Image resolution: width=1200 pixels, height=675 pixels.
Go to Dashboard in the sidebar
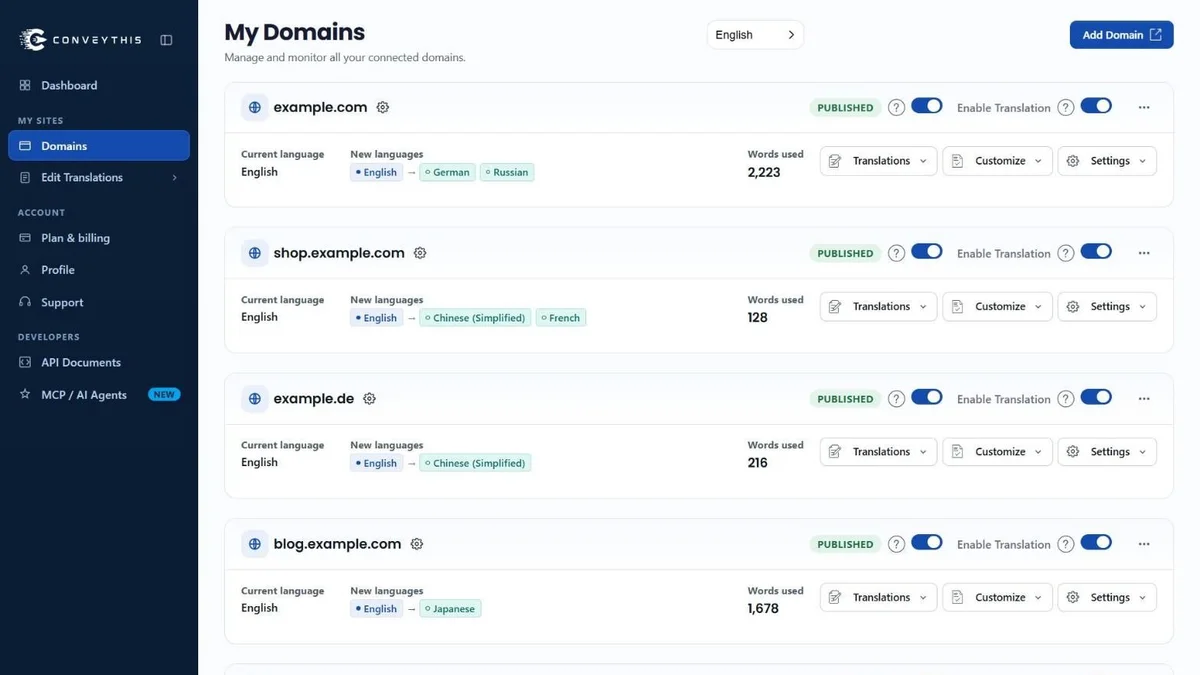[x=98, y=86]
